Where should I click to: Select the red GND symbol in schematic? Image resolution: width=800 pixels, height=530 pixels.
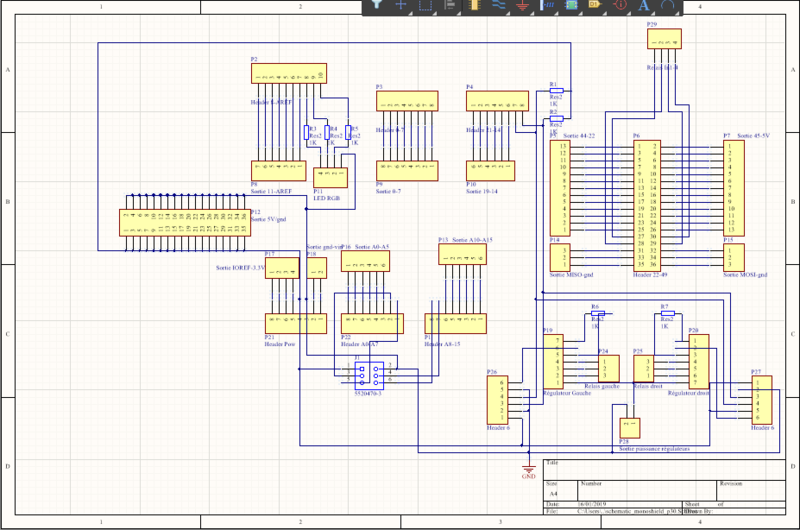[529, 467]
